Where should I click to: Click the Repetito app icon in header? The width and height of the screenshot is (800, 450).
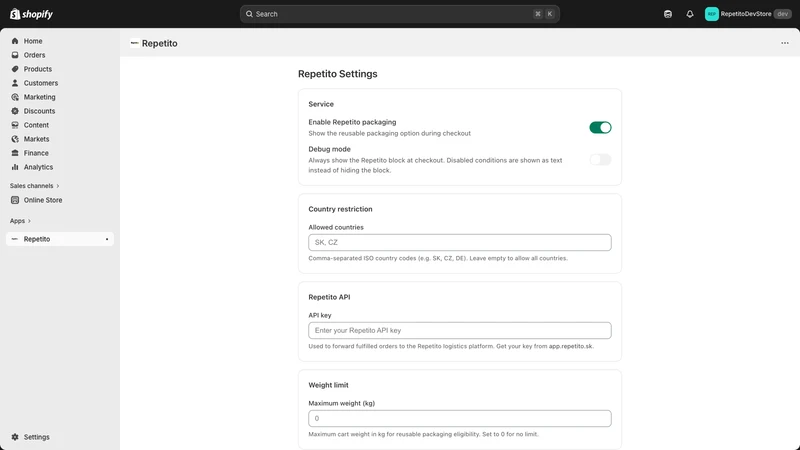click(134, 43)
